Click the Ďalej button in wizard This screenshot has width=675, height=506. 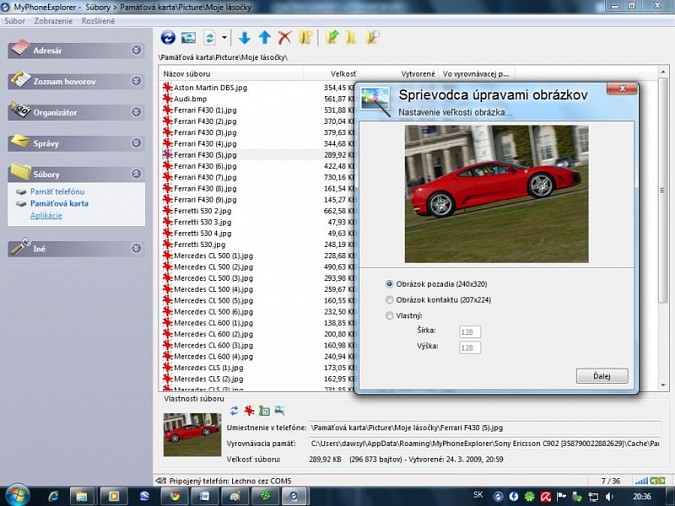[x=602, y=376]
